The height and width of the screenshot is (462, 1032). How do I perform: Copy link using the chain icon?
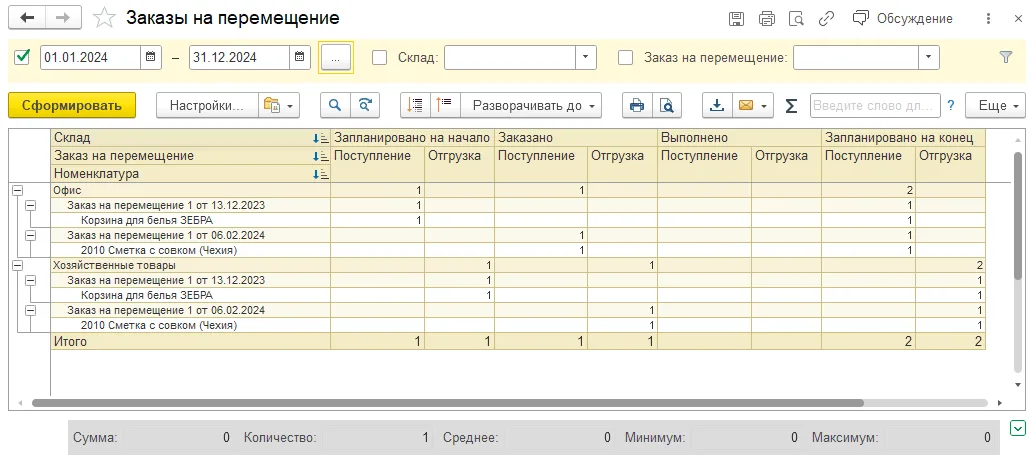tap(826, 18)
